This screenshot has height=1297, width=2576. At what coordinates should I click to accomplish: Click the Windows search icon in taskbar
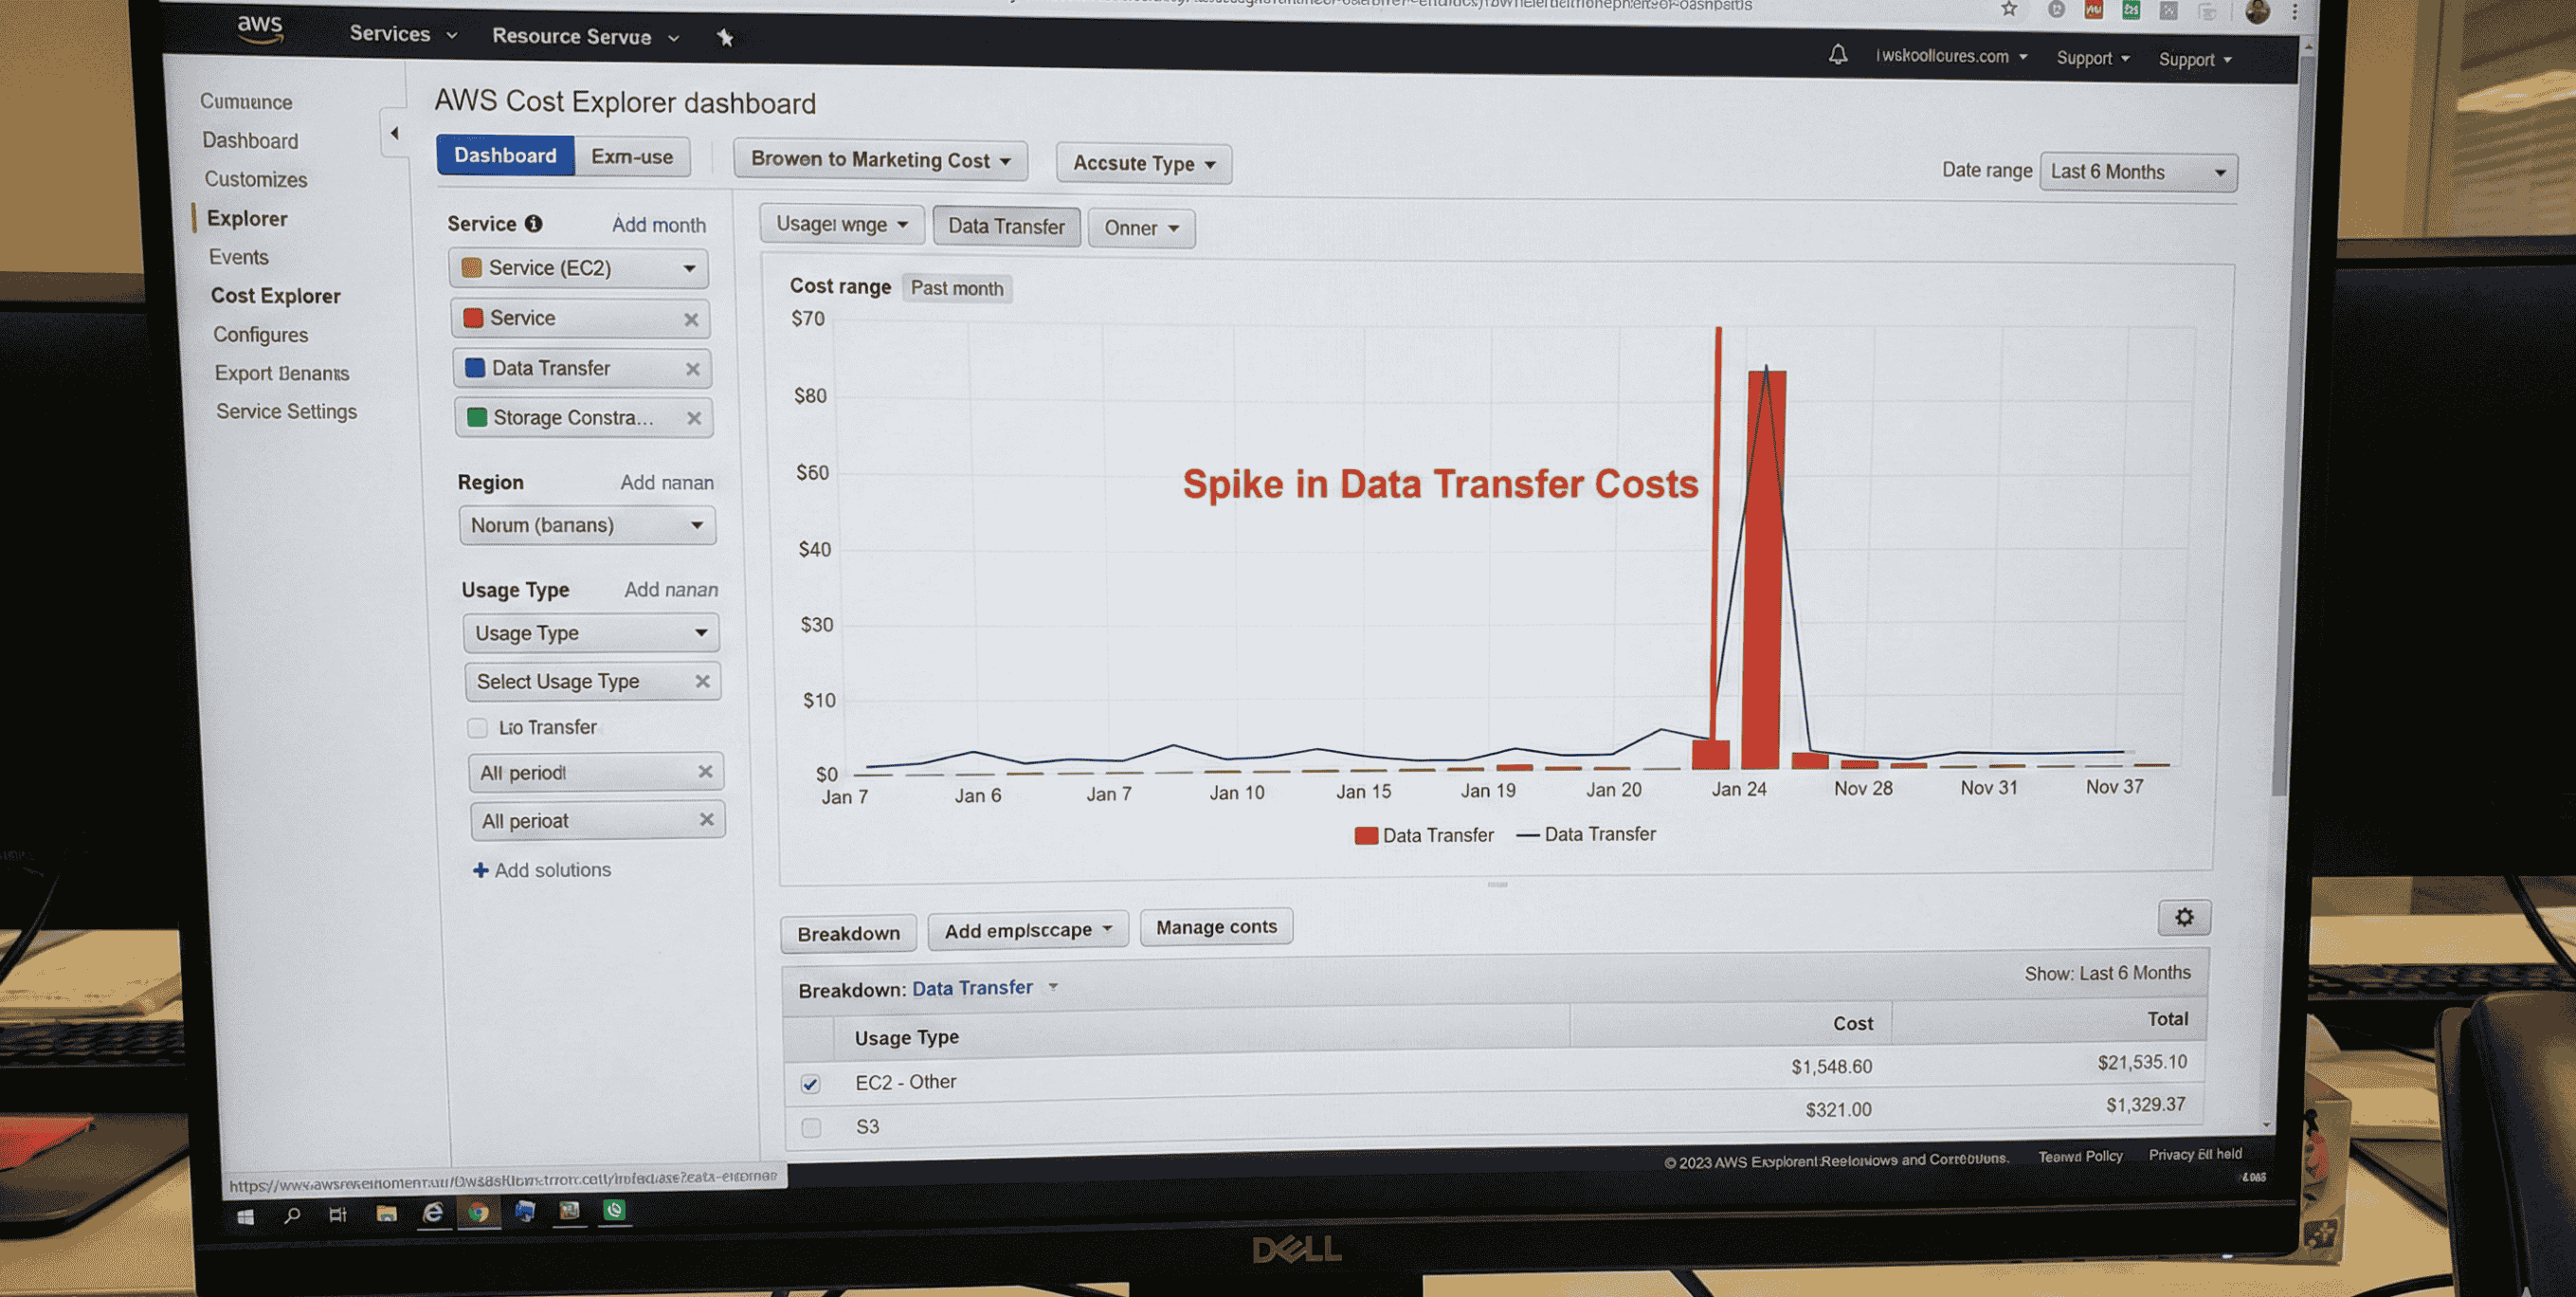coord(292,1216)
